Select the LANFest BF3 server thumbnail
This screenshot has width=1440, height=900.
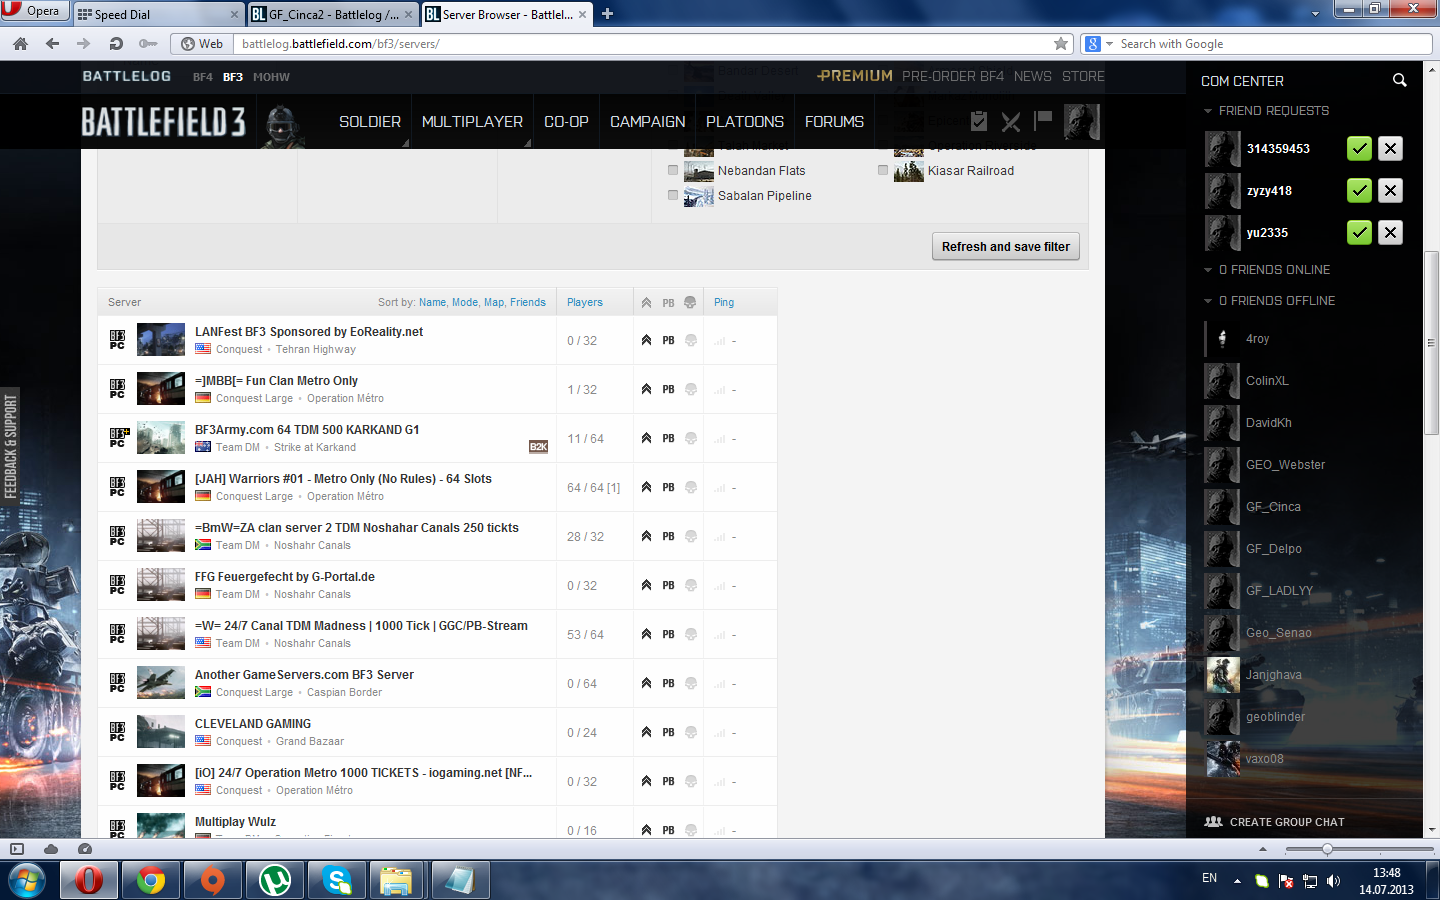tap(161, 340)
